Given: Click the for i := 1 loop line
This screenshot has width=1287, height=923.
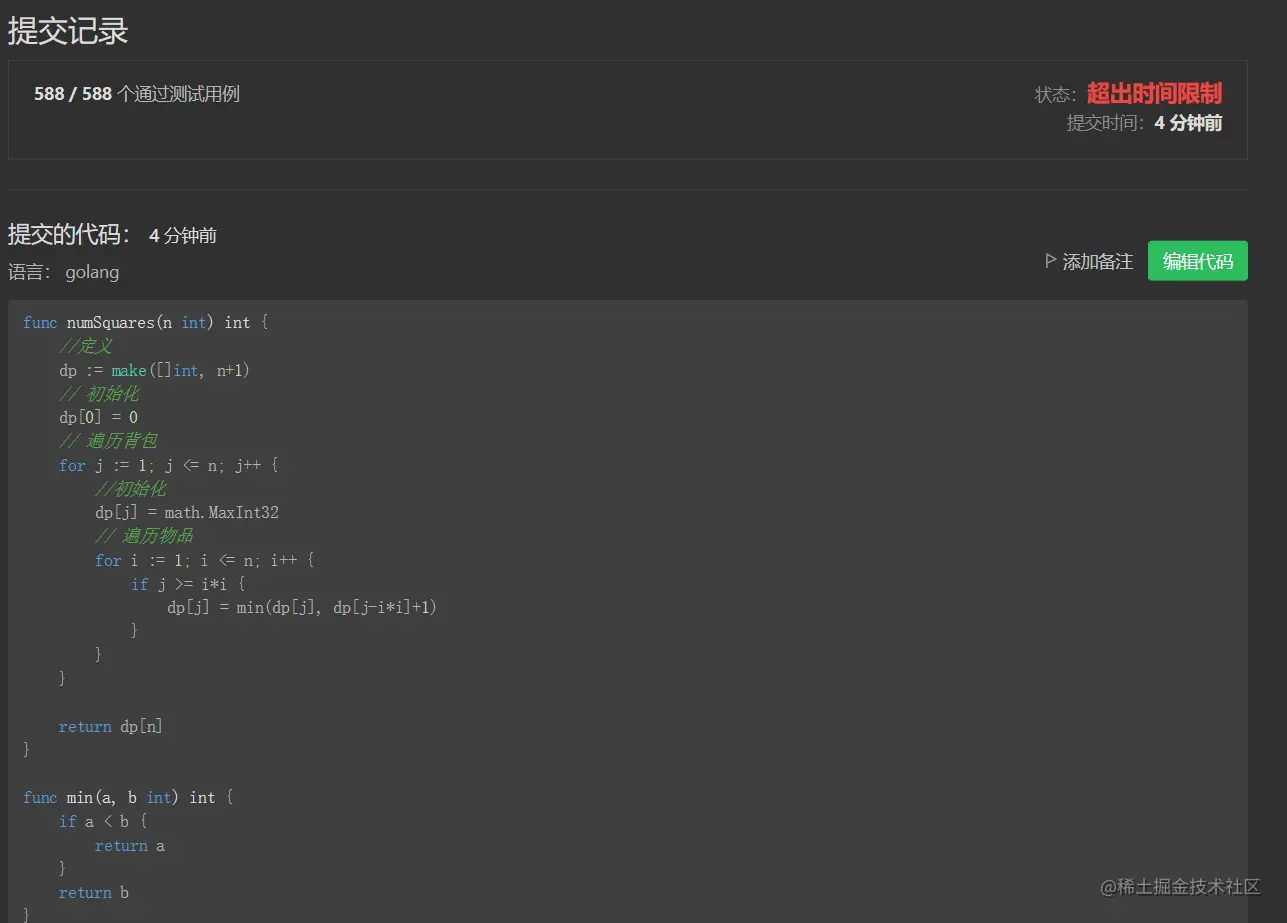Looking at the screenshot, I should [205, 560].
